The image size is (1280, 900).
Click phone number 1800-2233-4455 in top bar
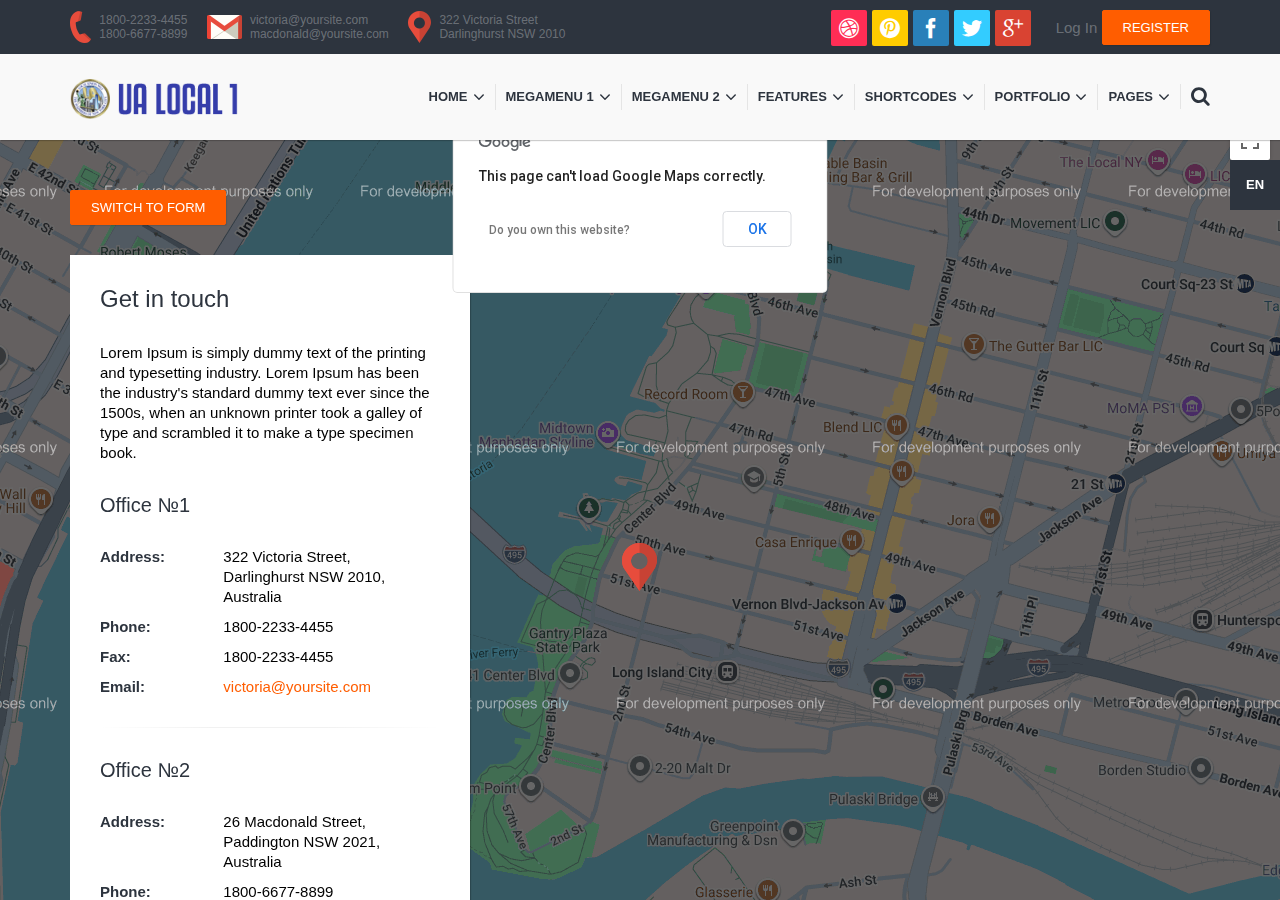click(143, 20)
